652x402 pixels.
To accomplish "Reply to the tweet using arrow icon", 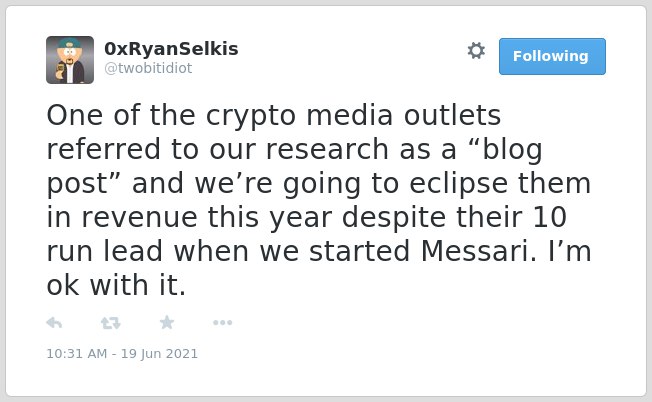I will point(54,323).
